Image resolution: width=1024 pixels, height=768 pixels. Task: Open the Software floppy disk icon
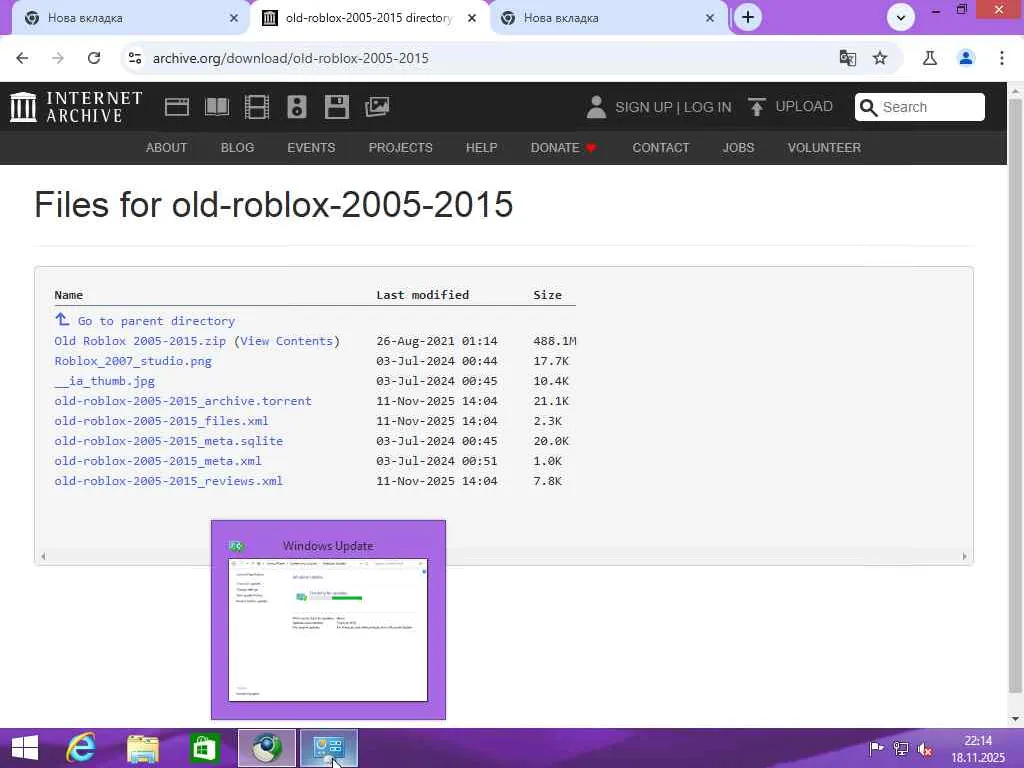point(337,107)
